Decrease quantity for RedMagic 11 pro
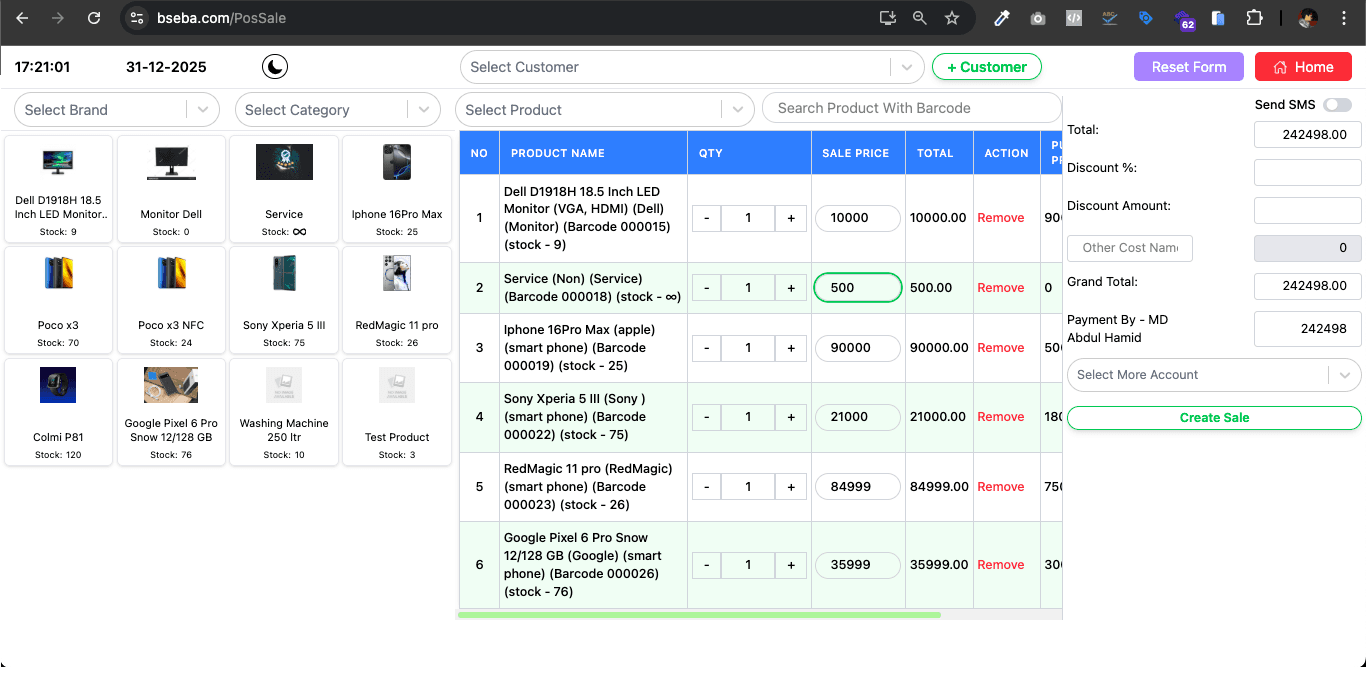Viewport: 1366px width, 698px height. [x=706, y=487]
